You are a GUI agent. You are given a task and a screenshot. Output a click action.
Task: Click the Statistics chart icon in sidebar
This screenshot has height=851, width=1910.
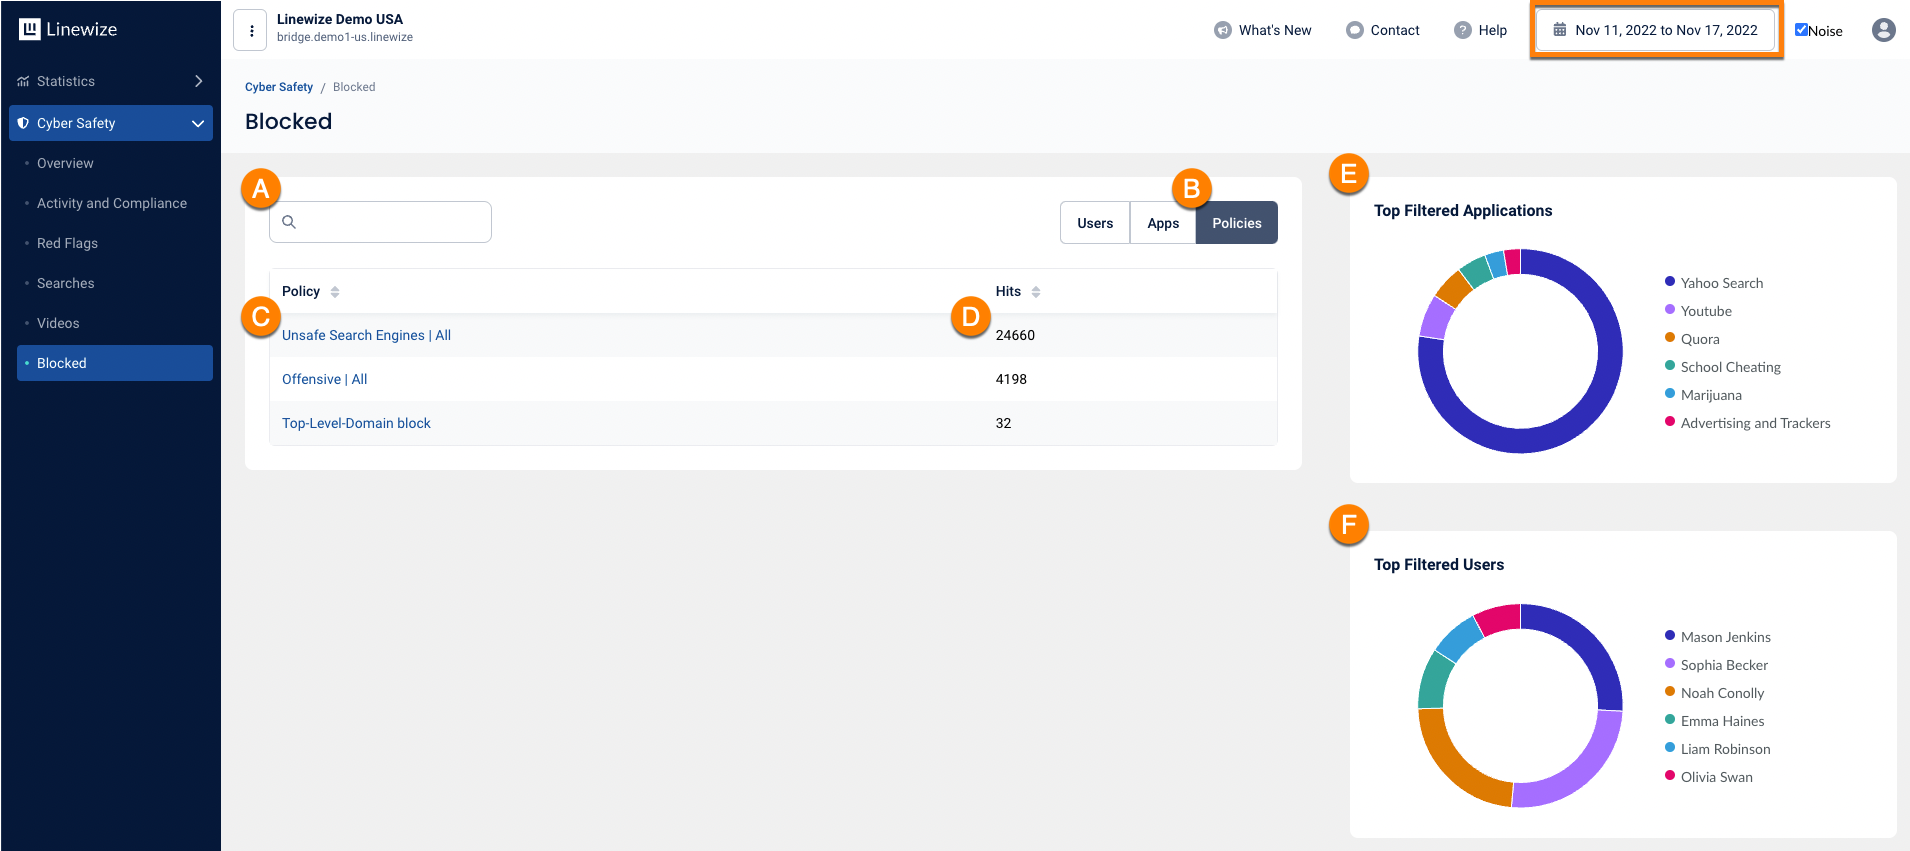(23, 81)
